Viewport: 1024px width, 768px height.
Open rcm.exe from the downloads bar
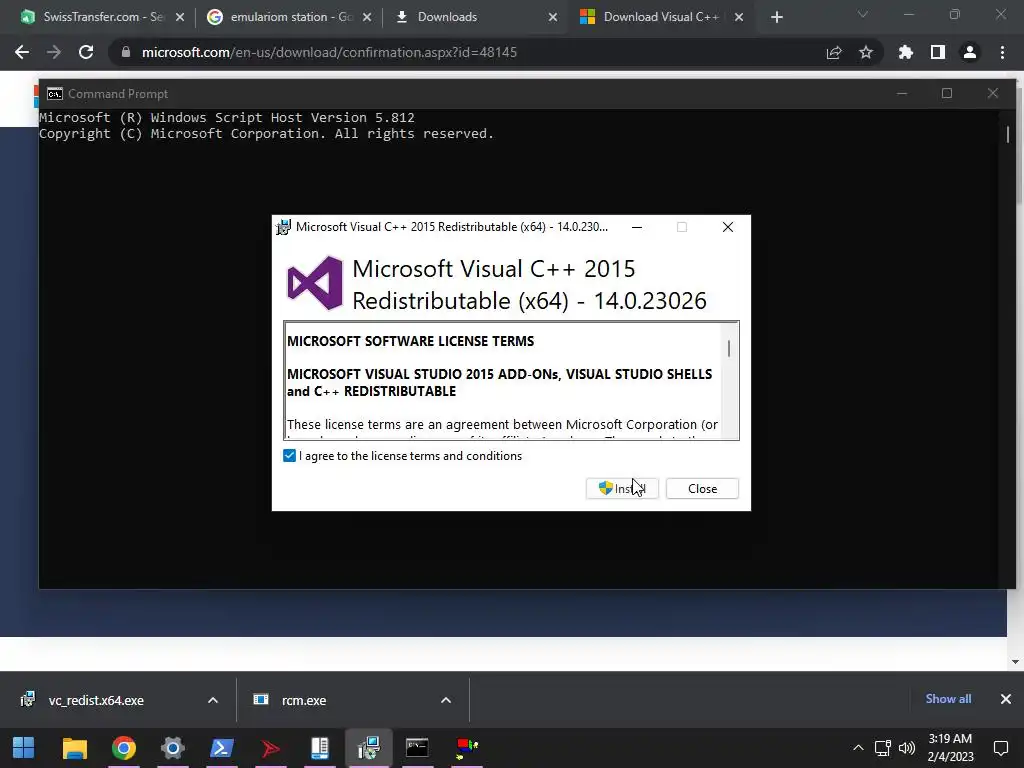304,700
